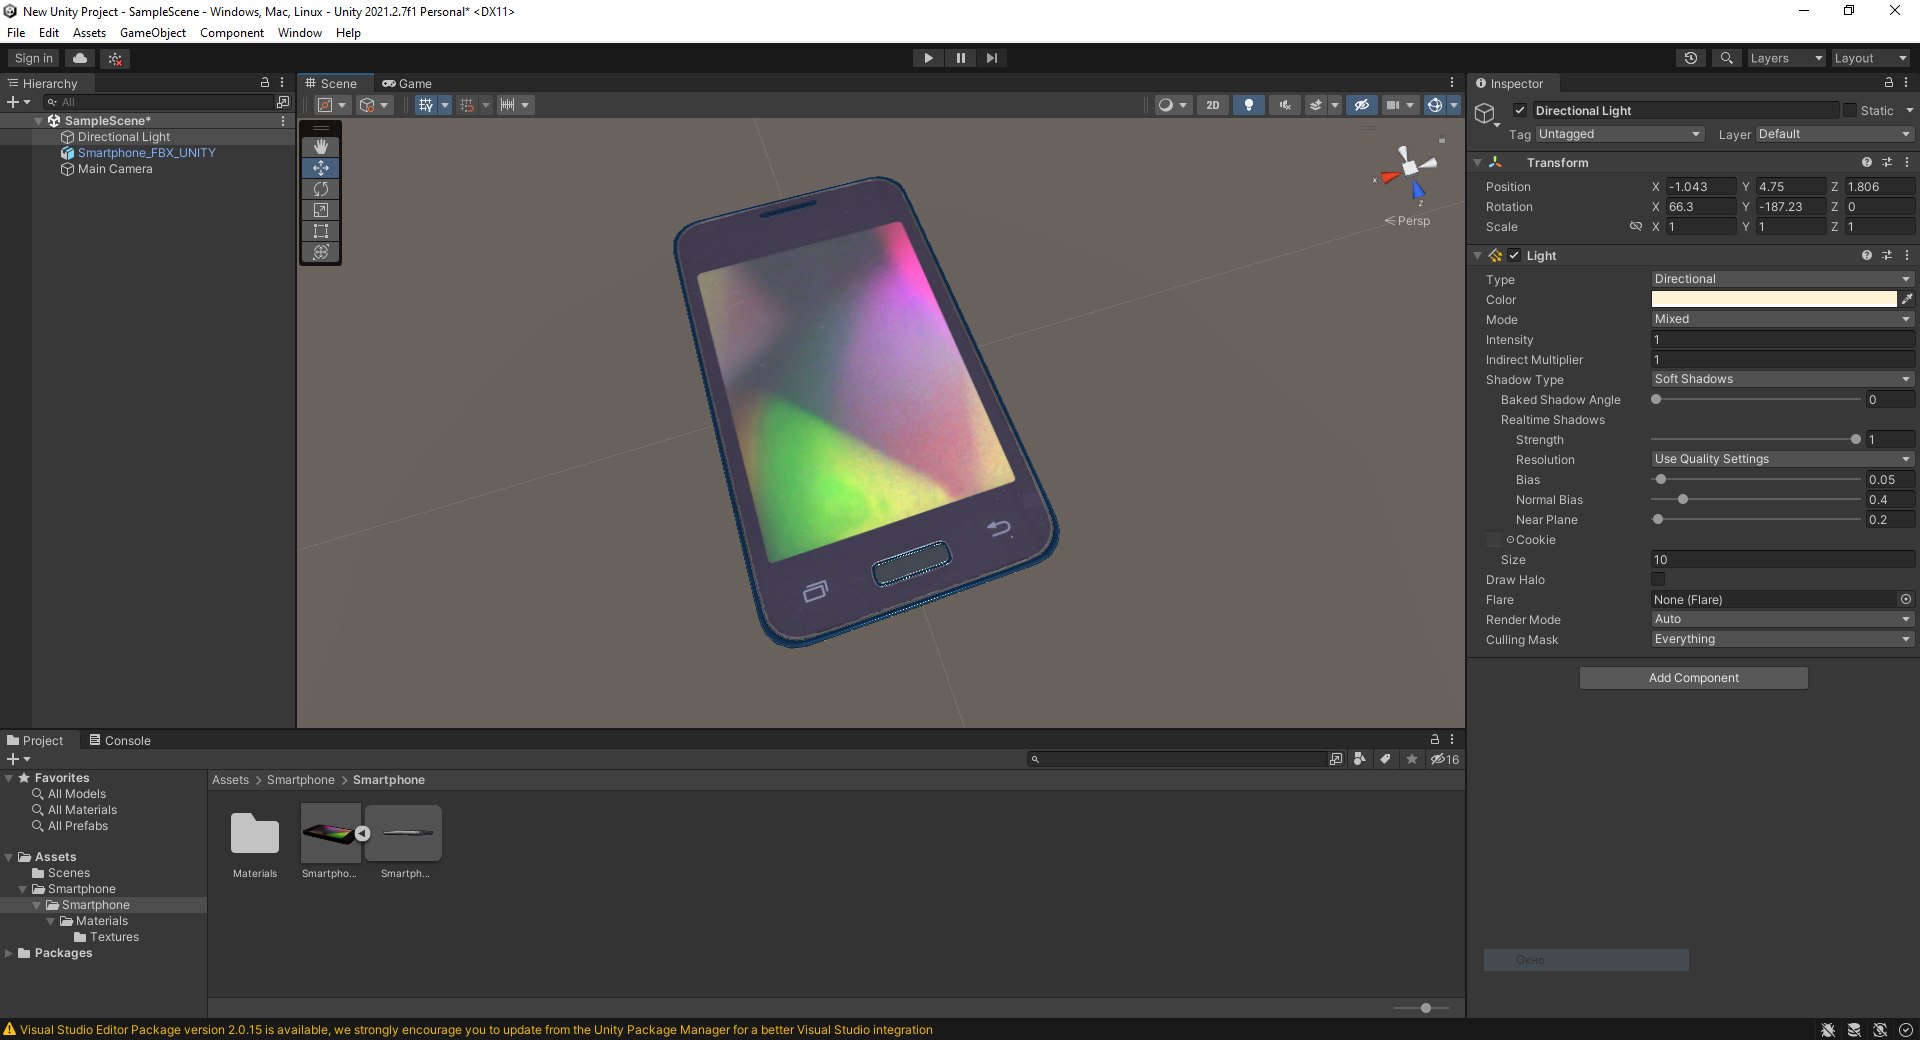Toggle 2D view mode

coord(1212,105)
